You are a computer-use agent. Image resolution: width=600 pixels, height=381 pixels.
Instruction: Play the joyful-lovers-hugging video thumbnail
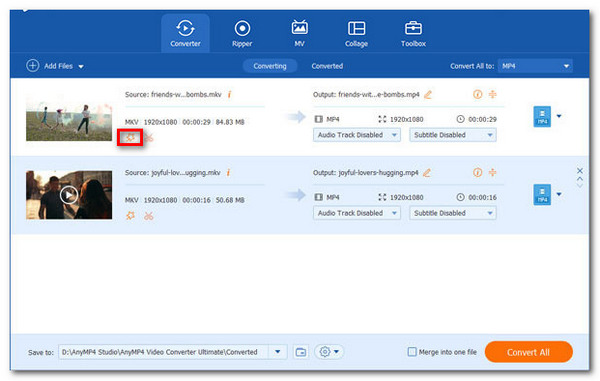pos(69,195)
